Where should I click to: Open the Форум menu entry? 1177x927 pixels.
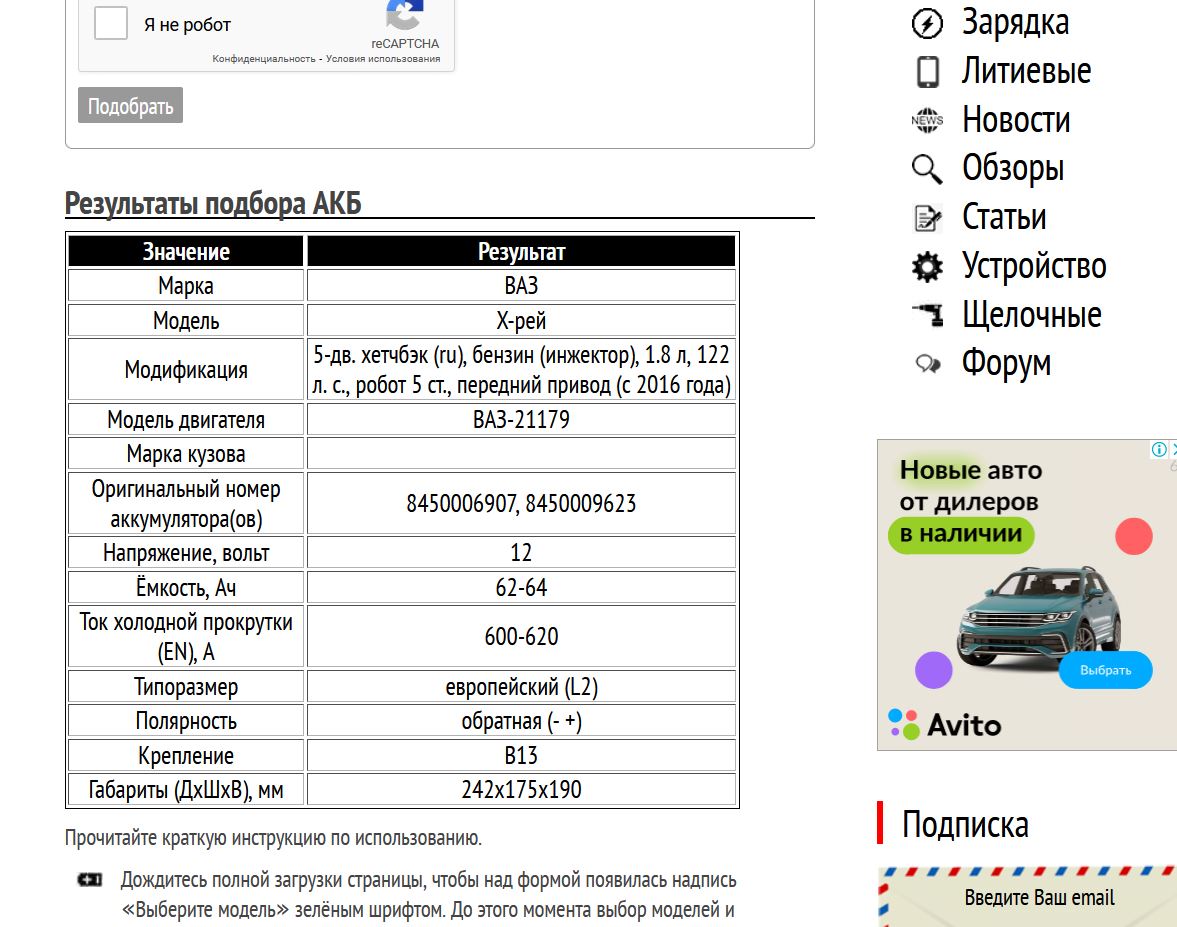(x=1006, y=363)
